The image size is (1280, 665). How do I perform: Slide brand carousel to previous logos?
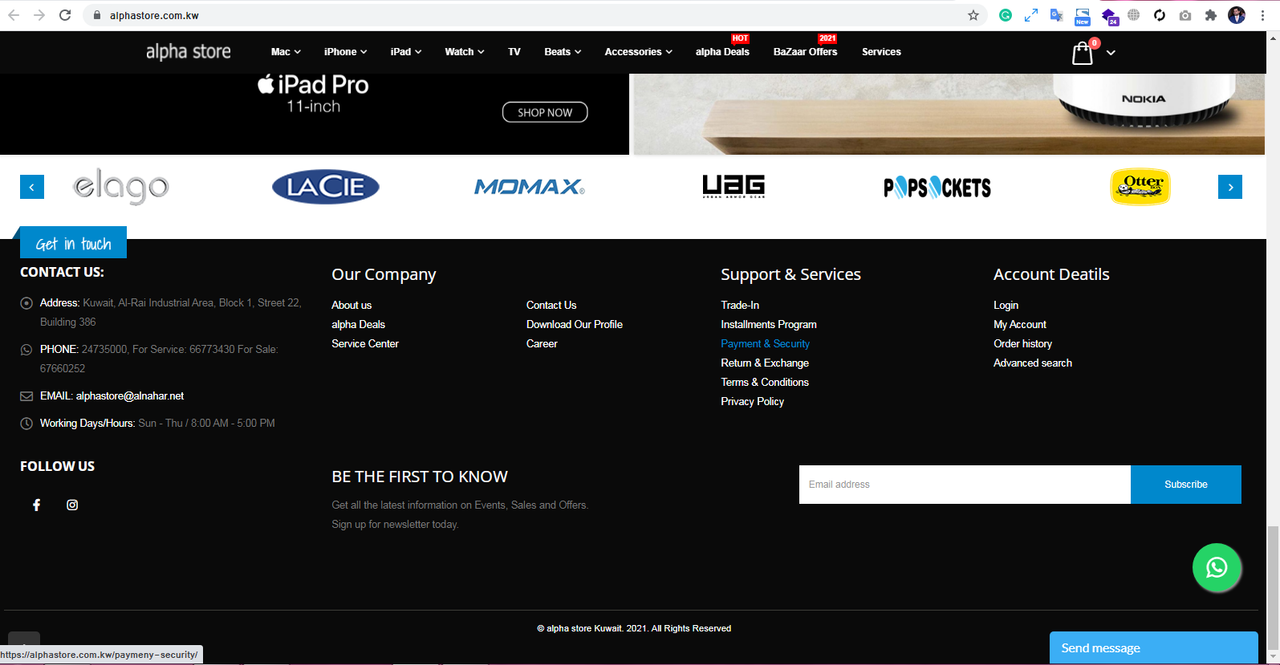click(x=32, y=187)
